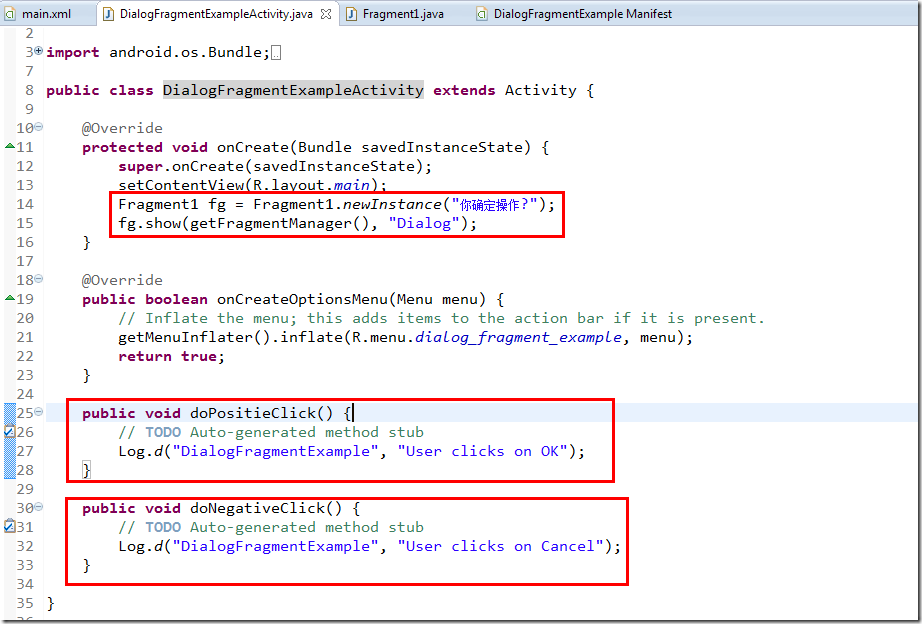Click the doNegativeClick method name

[257, 508]
